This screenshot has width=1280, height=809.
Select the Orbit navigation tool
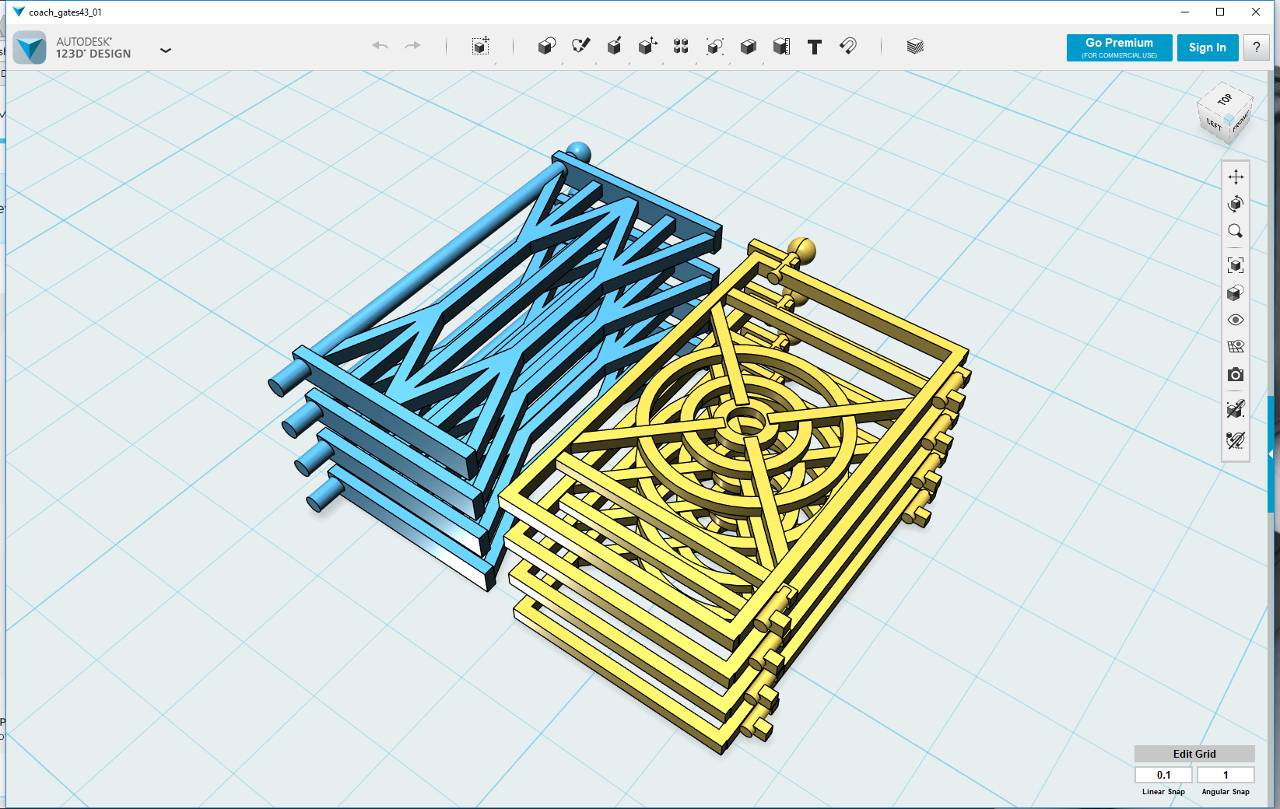coord(1236,204)
